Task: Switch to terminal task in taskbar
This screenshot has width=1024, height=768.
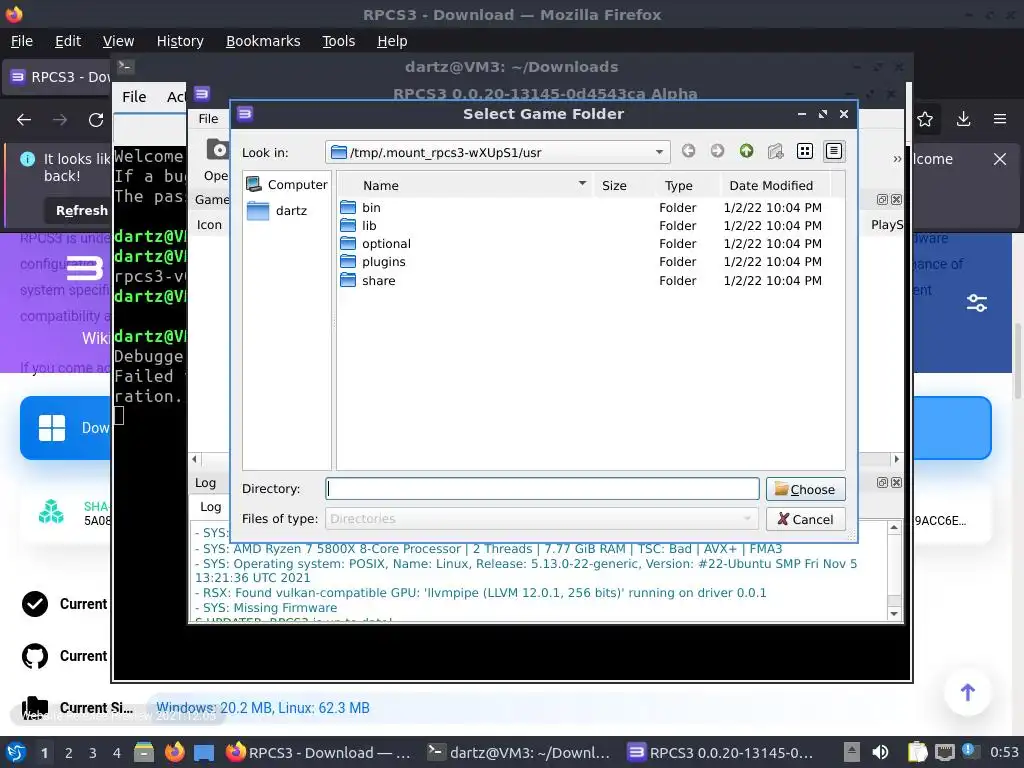Action: click(x=519, y=752)
